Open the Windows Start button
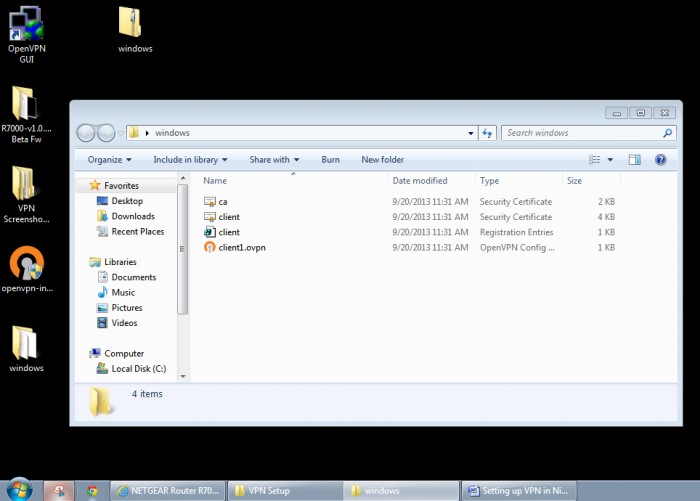 click(19, 490)
